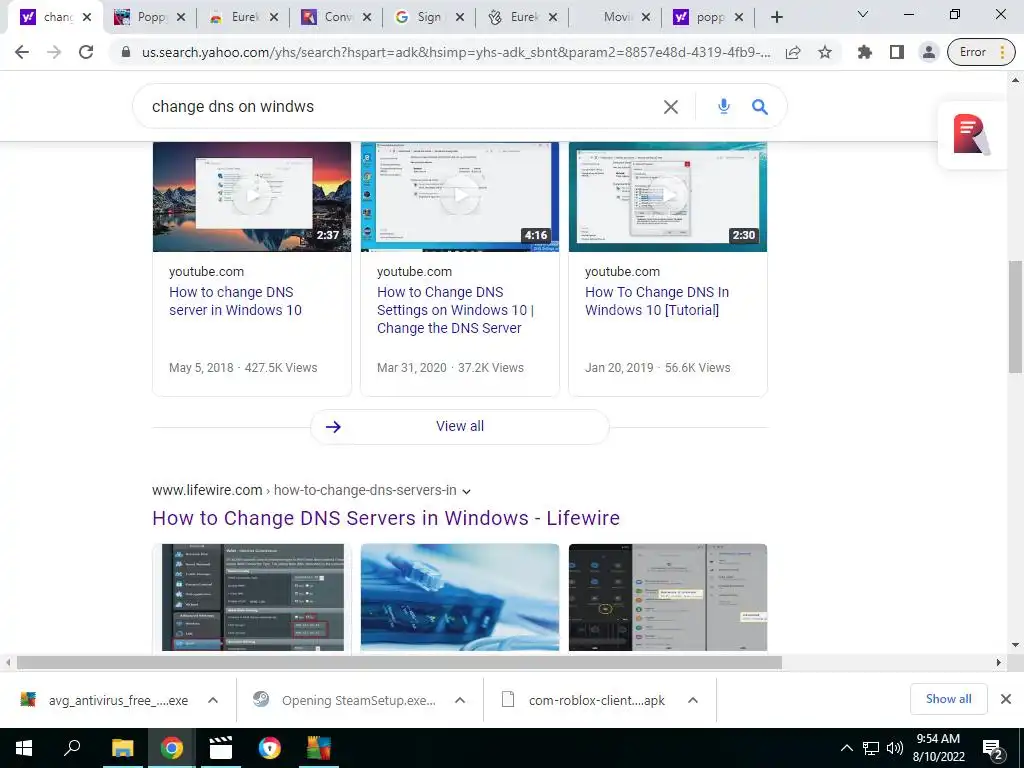Open File Explorer from taskbar
The width and height of the screenshot is (1024, 768).
[122, 748]
